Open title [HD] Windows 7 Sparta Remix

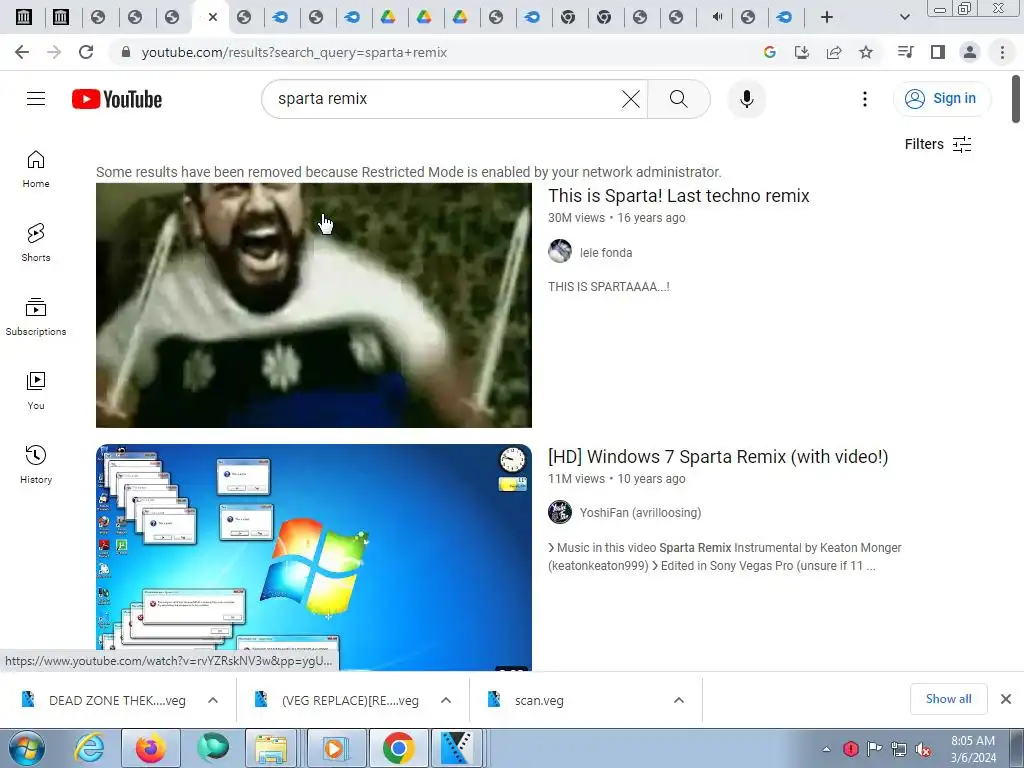(718, 456)
